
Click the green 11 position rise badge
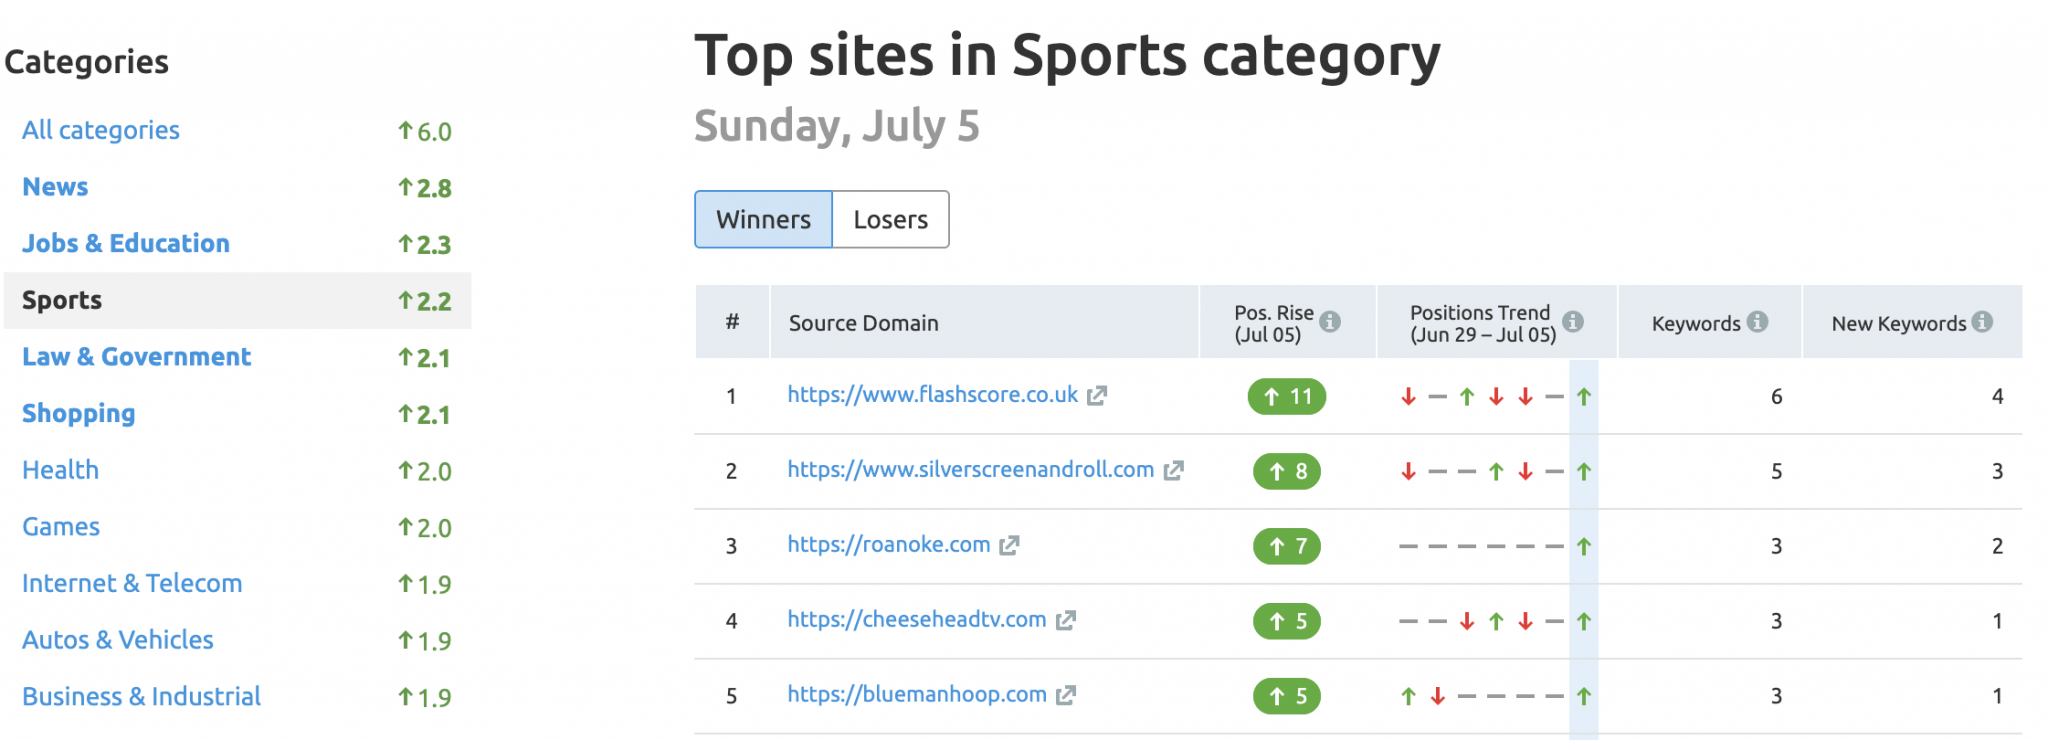coord(1287,396)
